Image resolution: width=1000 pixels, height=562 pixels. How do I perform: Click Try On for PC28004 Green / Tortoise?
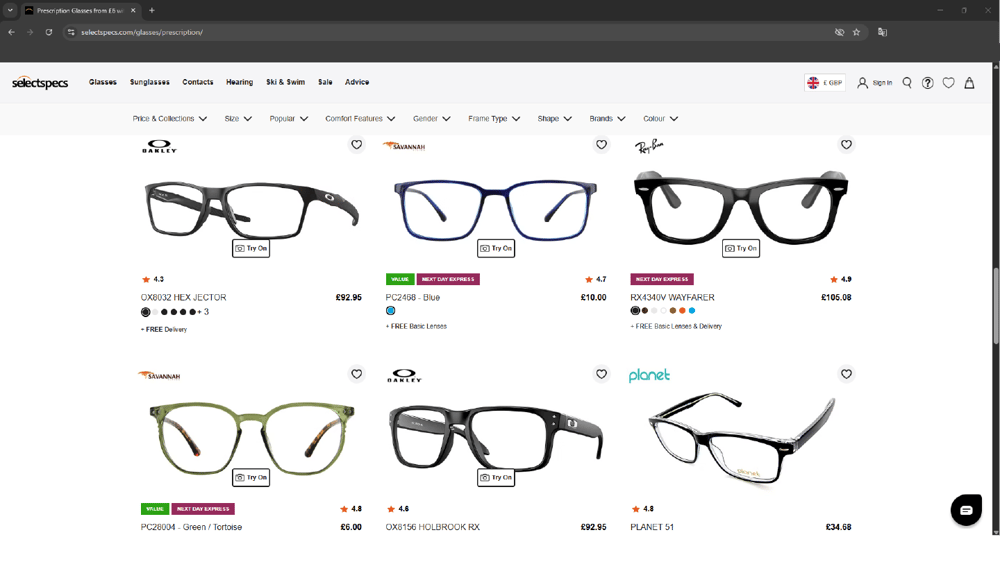point(251,477)
